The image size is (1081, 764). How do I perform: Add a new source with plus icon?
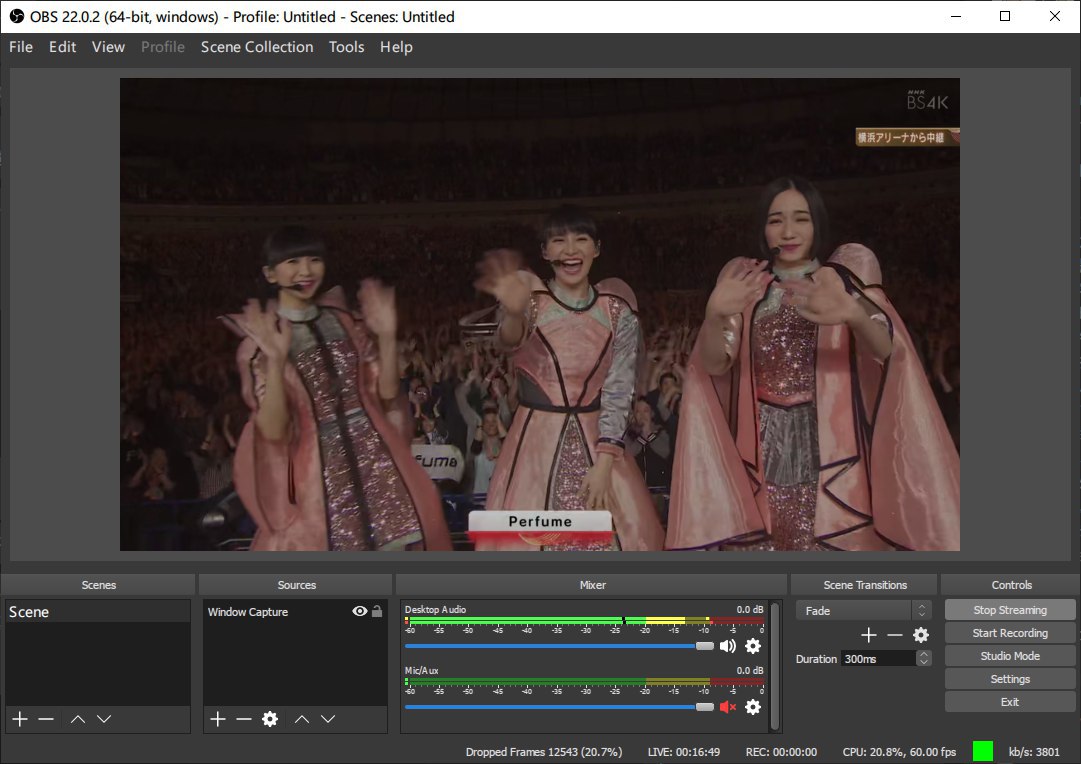pyautogui.click(x=218, y=719)
